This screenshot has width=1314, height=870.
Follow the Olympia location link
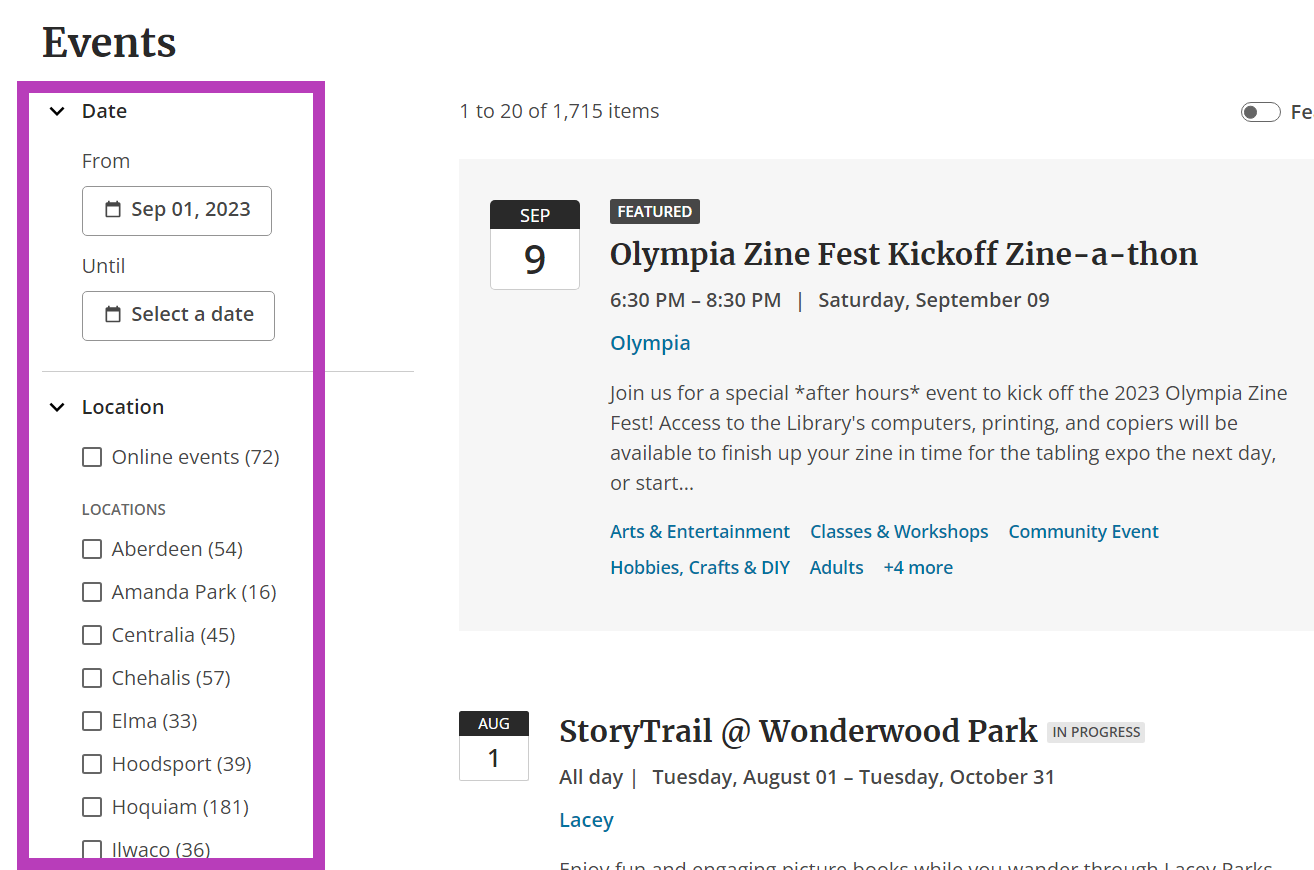pyautogui.click(x=650, y=343)
